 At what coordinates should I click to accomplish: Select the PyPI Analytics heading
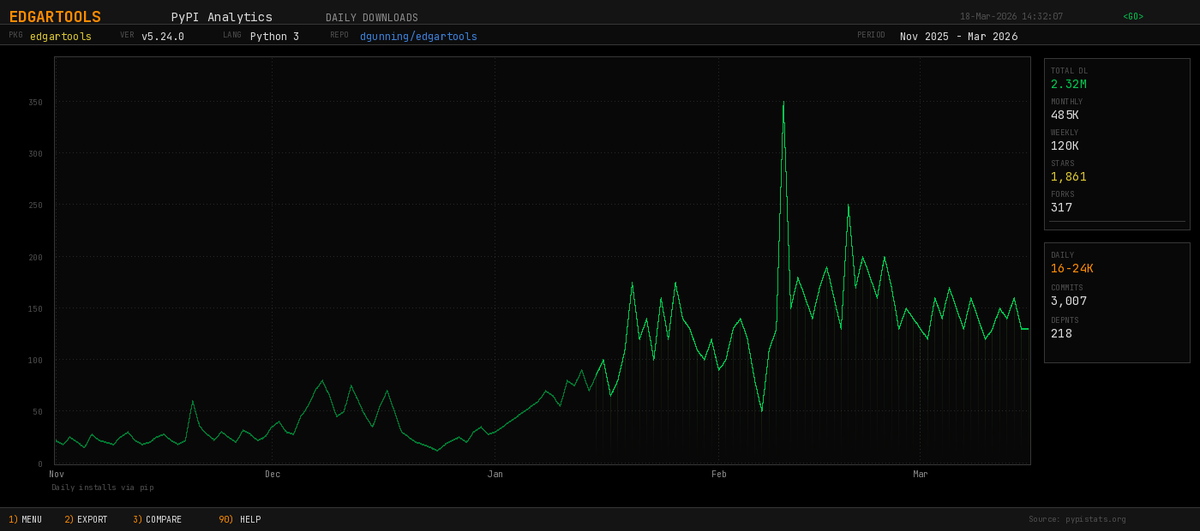[x=221, y=17]
